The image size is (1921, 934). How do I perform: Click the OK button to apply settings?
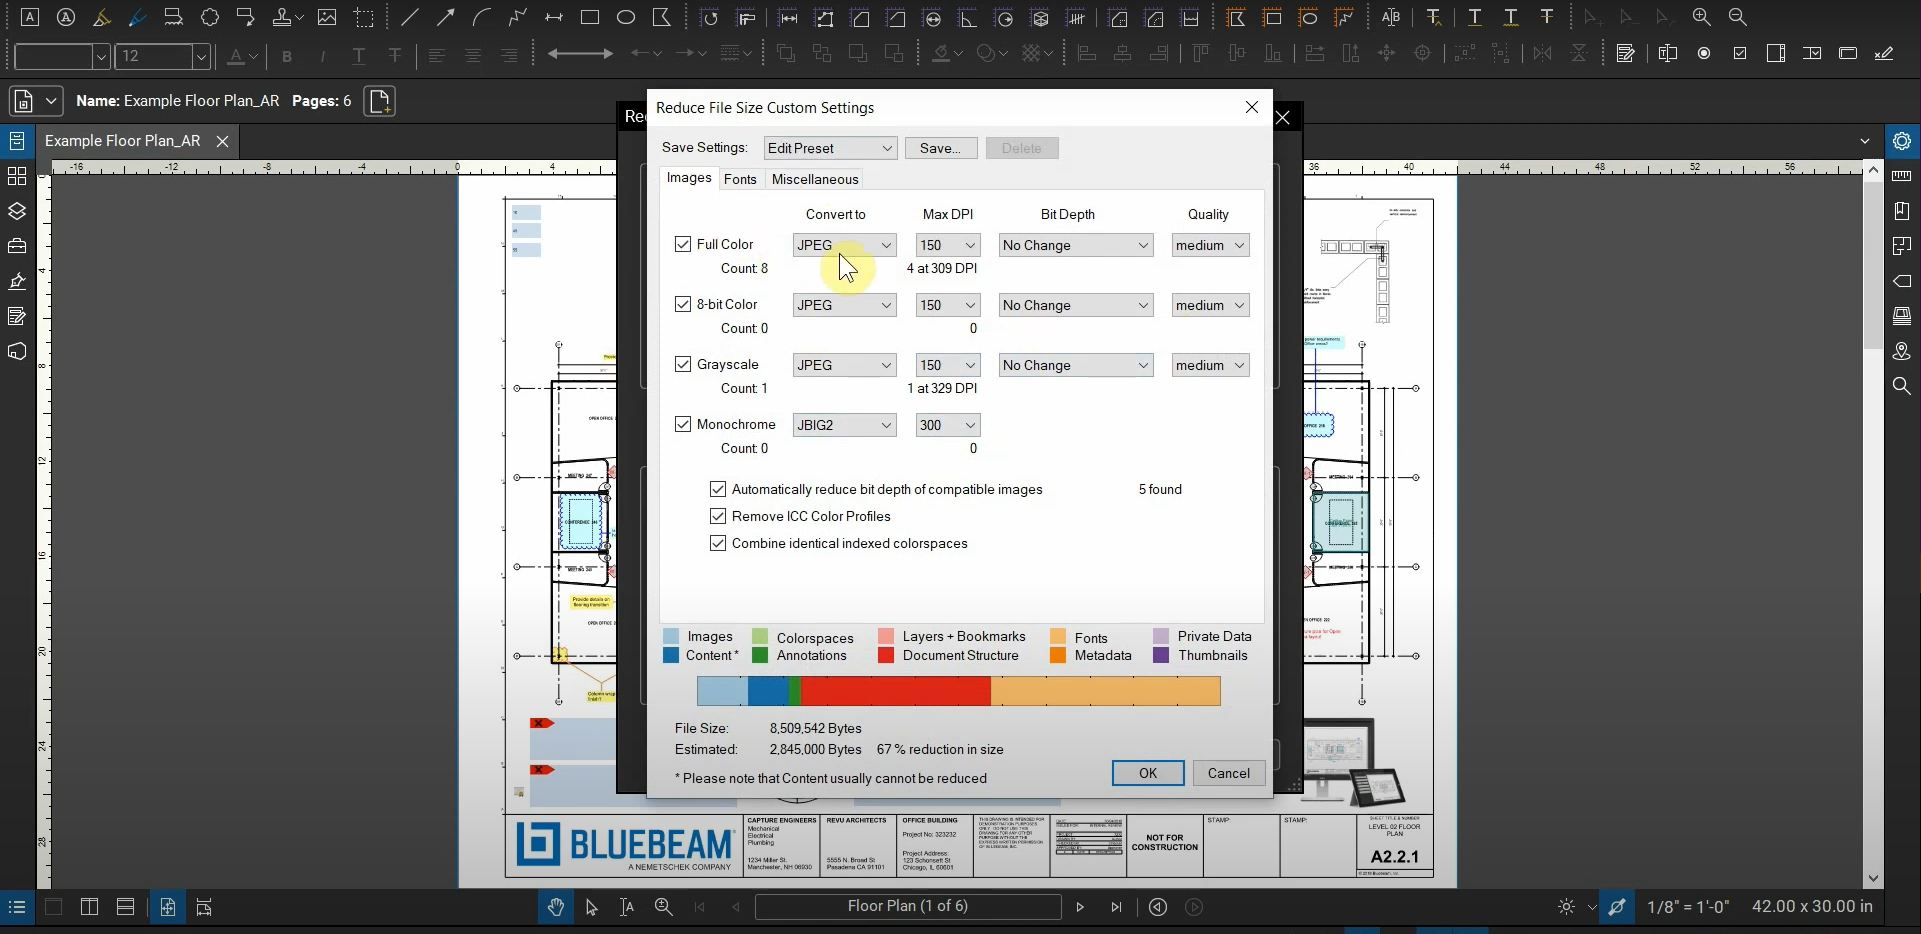[1147, 772]
